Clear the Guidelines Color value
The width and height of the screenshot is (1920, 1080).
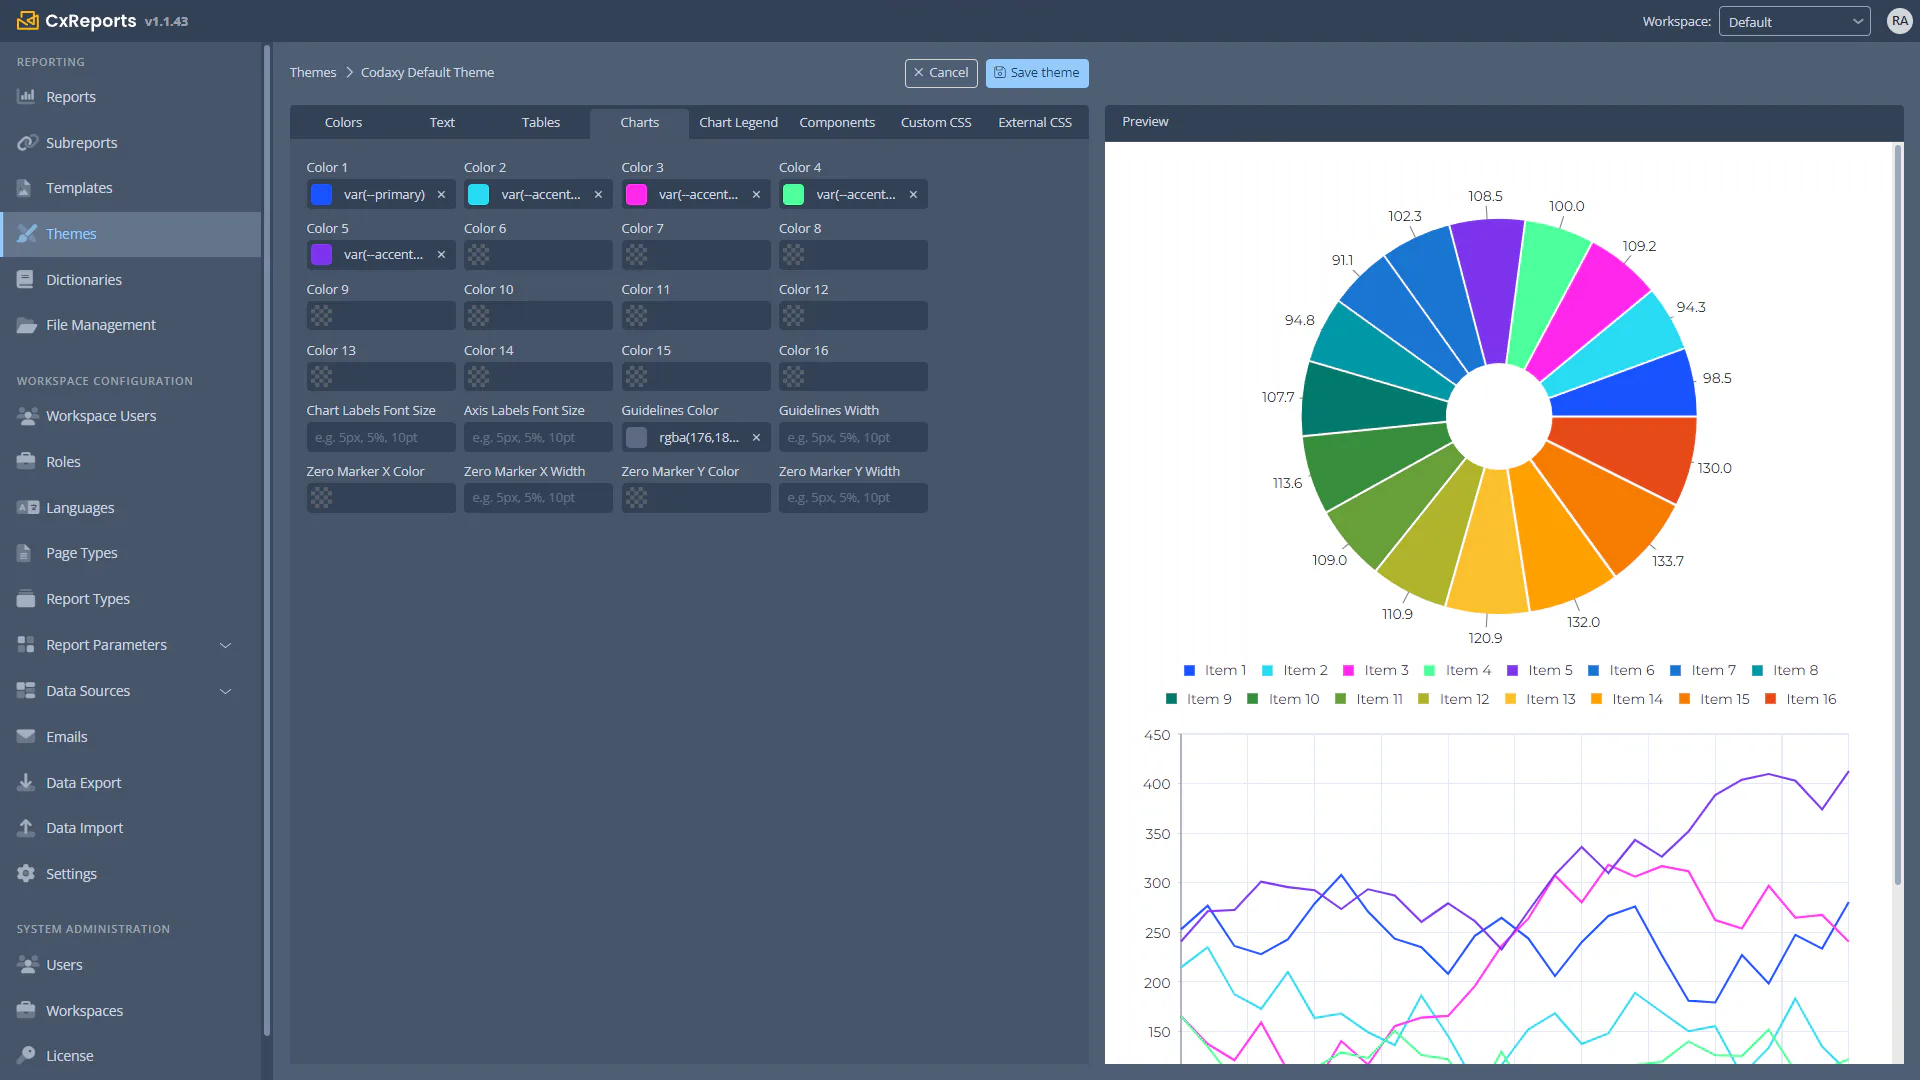[756, 438]
